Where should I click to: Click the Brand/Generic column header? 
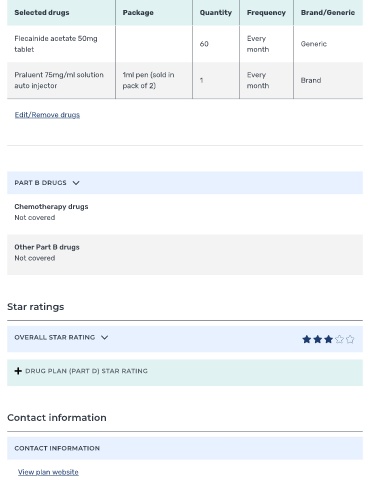[x=328, y=13]
